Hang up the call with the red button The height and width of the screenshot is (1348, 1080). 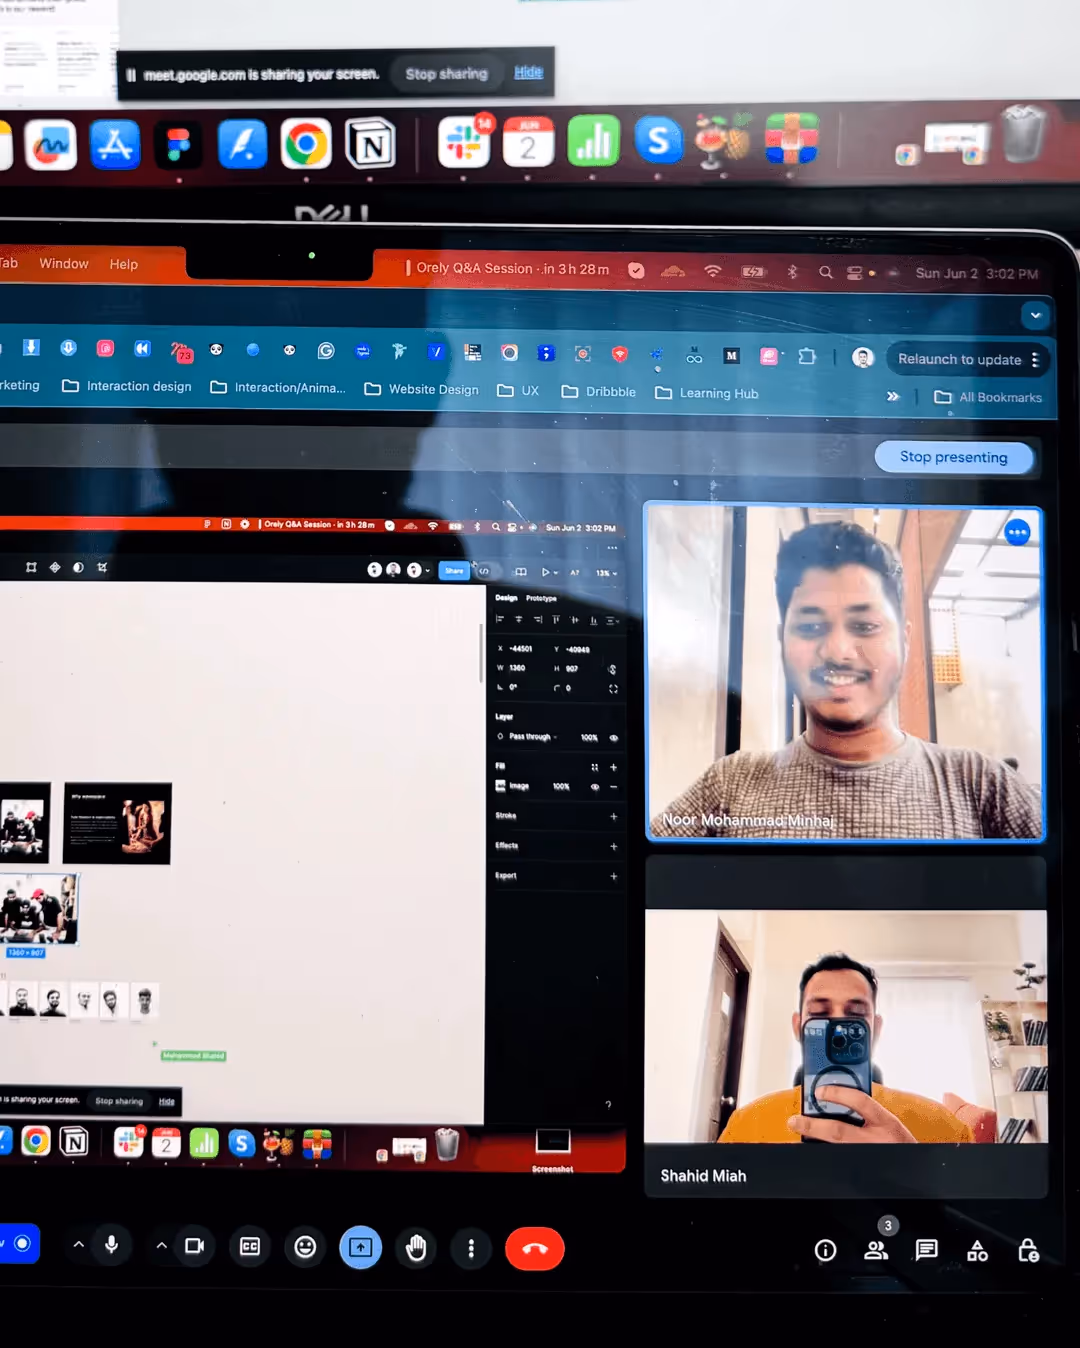tap(535, 1248)
